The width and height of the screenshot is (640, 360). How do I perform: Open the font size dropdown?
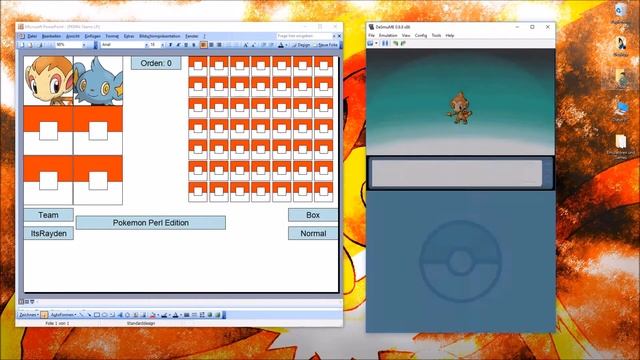[x=162, y=45]
